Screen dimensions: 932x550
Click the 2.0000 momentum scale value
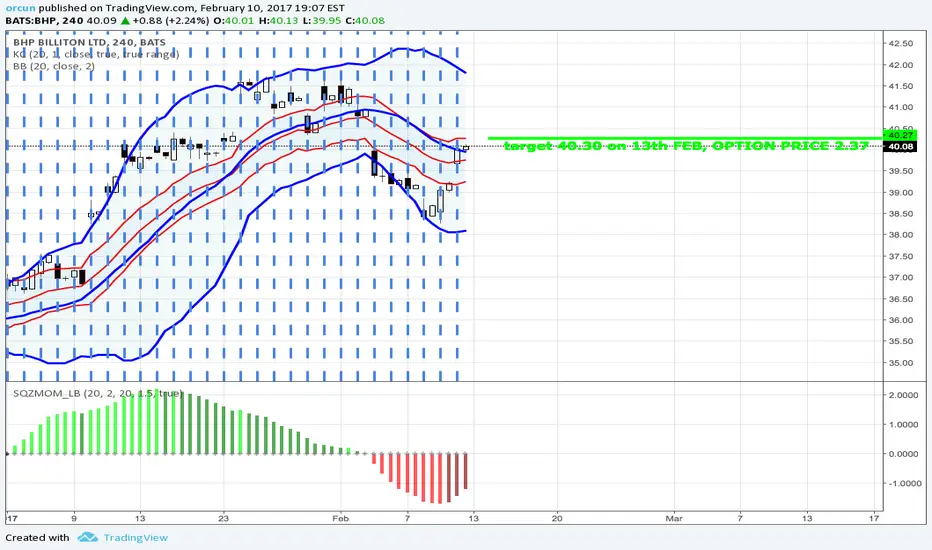pos(903,395)
